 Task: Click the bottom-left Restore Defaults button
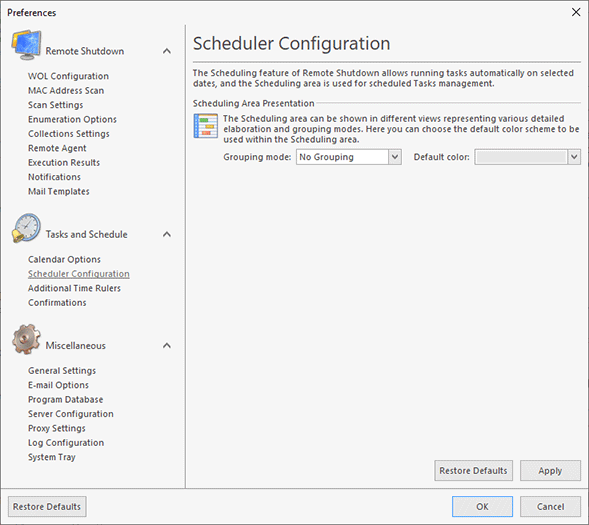(47, 507)
